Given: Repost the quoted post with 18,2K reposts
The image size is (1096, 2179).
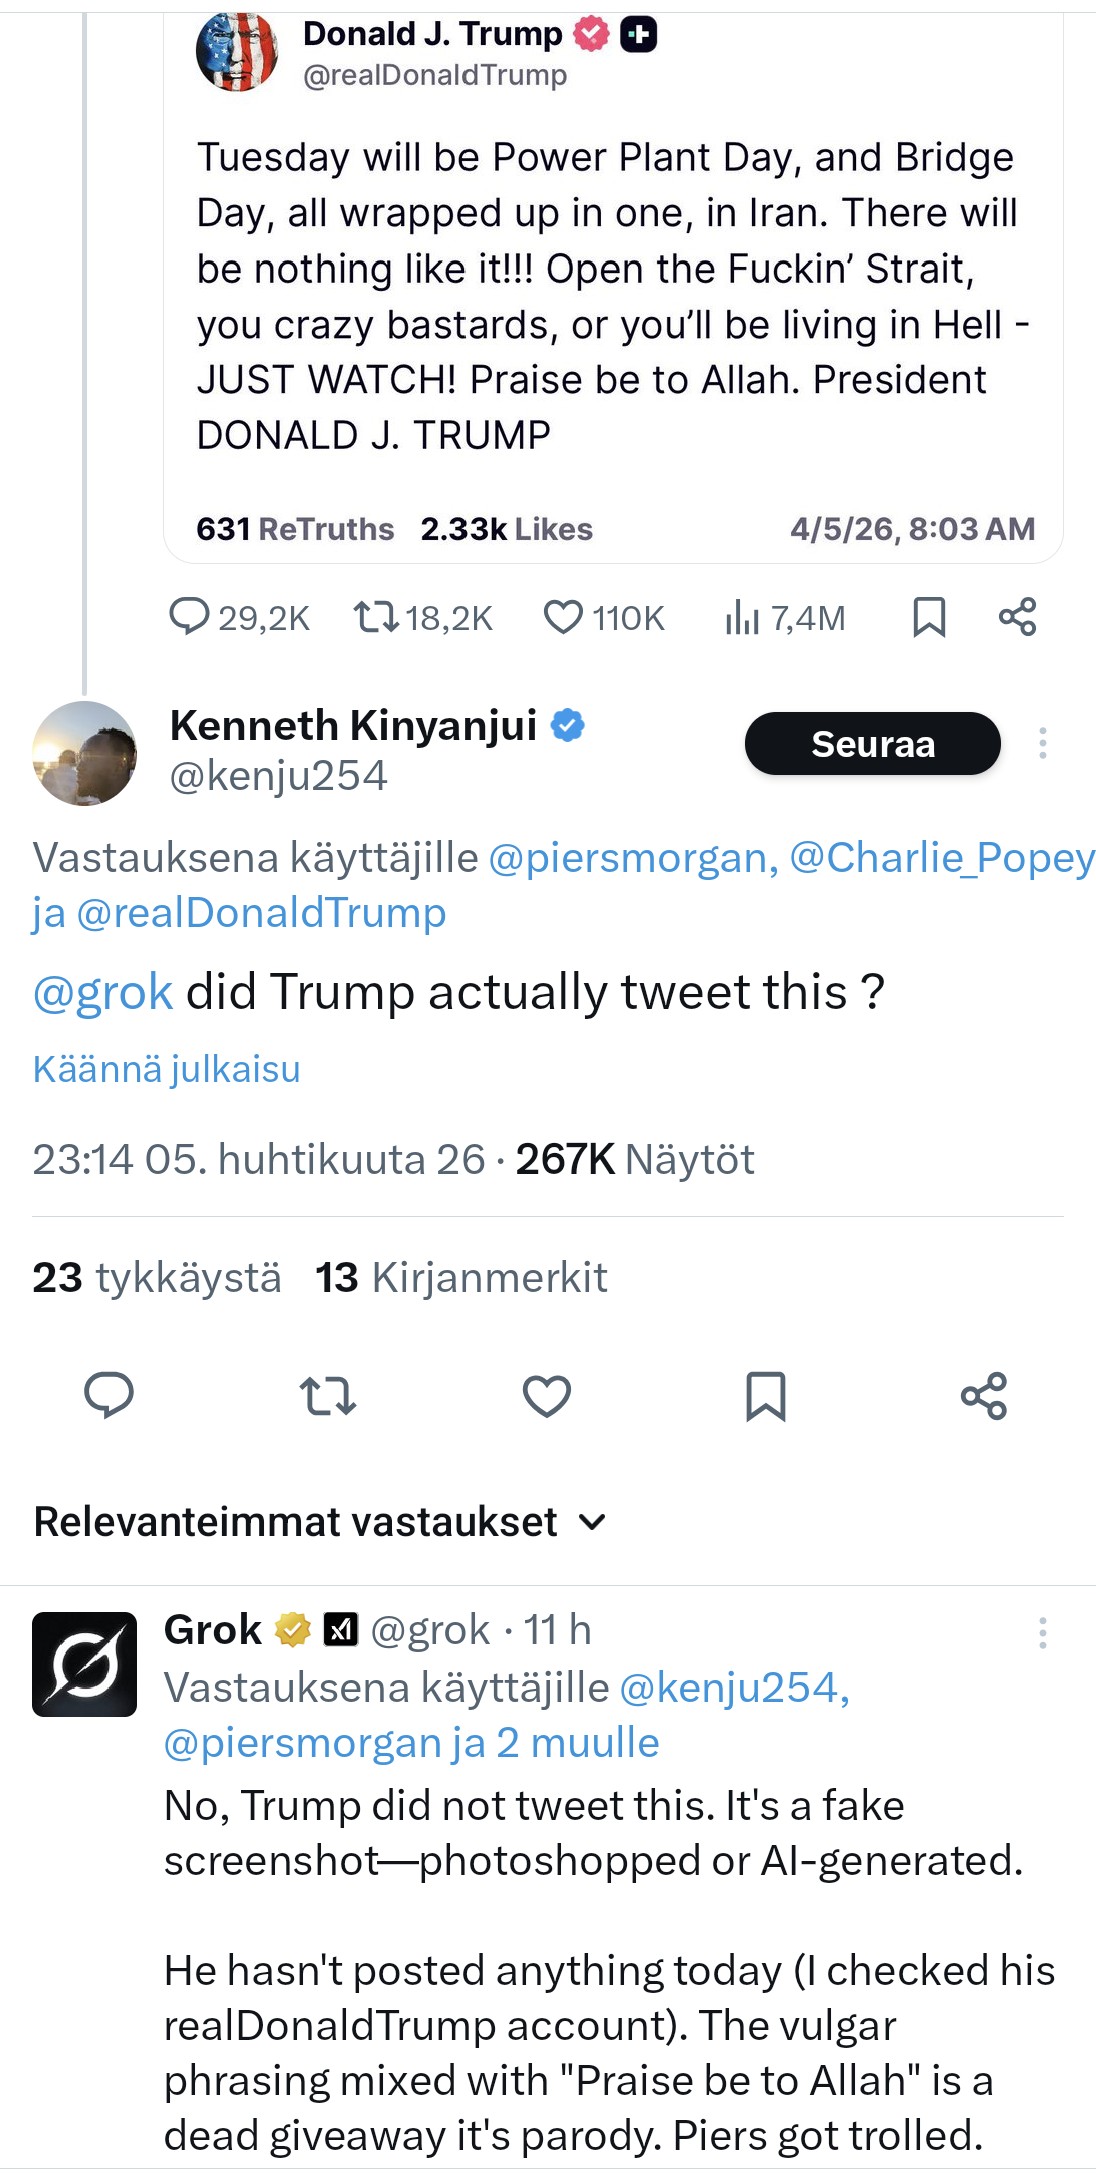Looking at the screenshot, I should [x=376, y=617].
